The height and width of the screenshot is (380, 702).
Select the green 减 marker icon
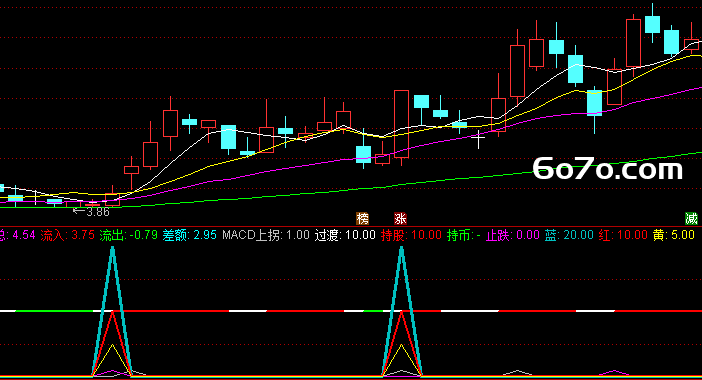tap(691, 218)
